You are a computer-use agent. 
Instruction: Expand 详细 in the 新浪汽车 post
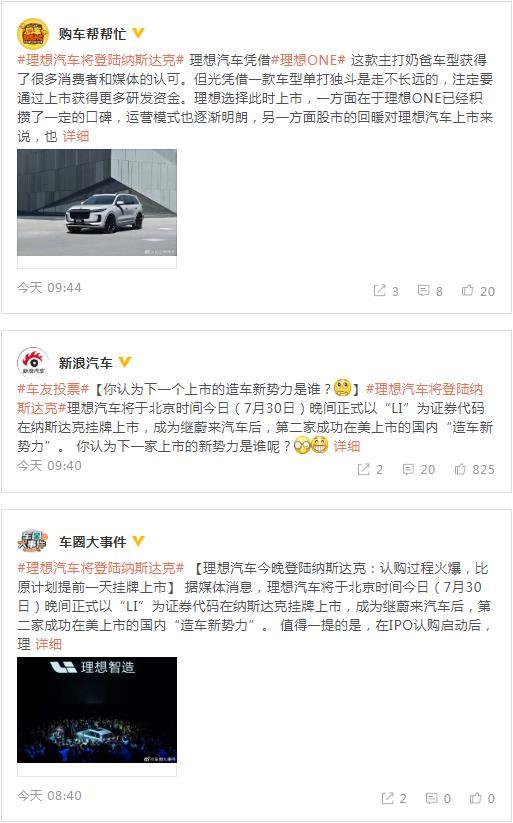click(347, 446)
